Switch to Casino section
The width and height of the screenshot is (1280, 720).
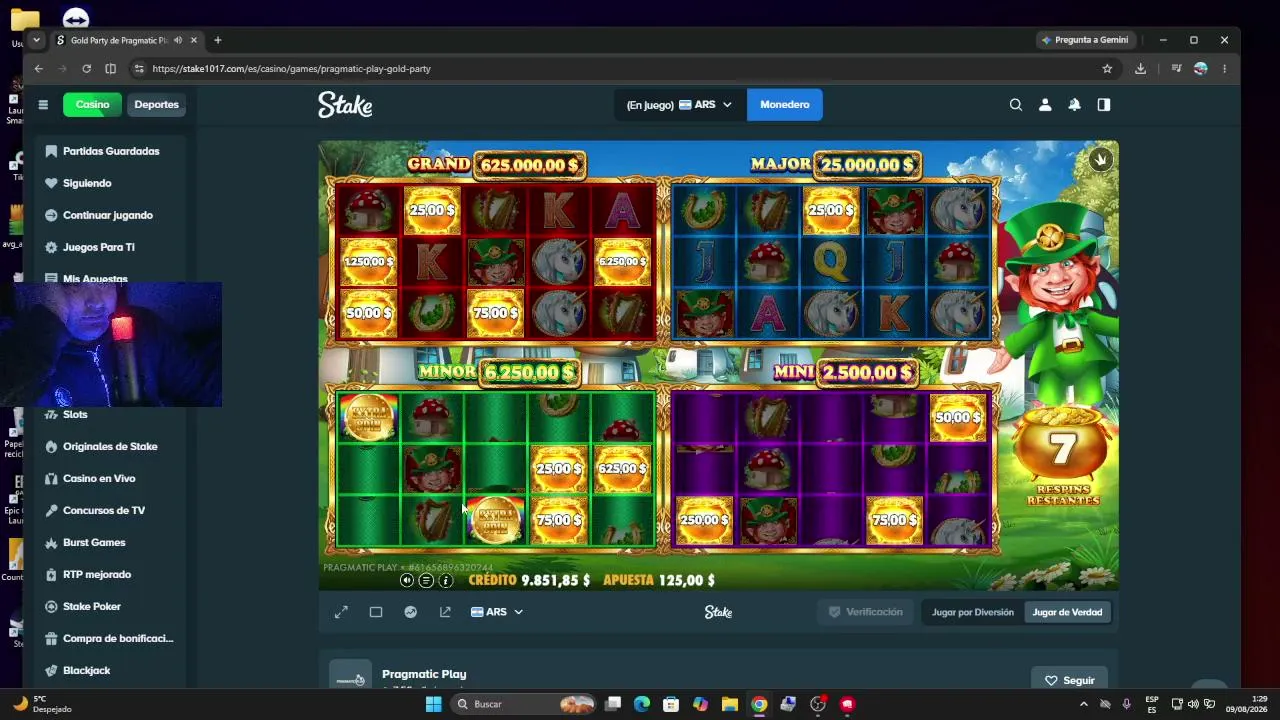pyautogui.click(x=92, y=104)
